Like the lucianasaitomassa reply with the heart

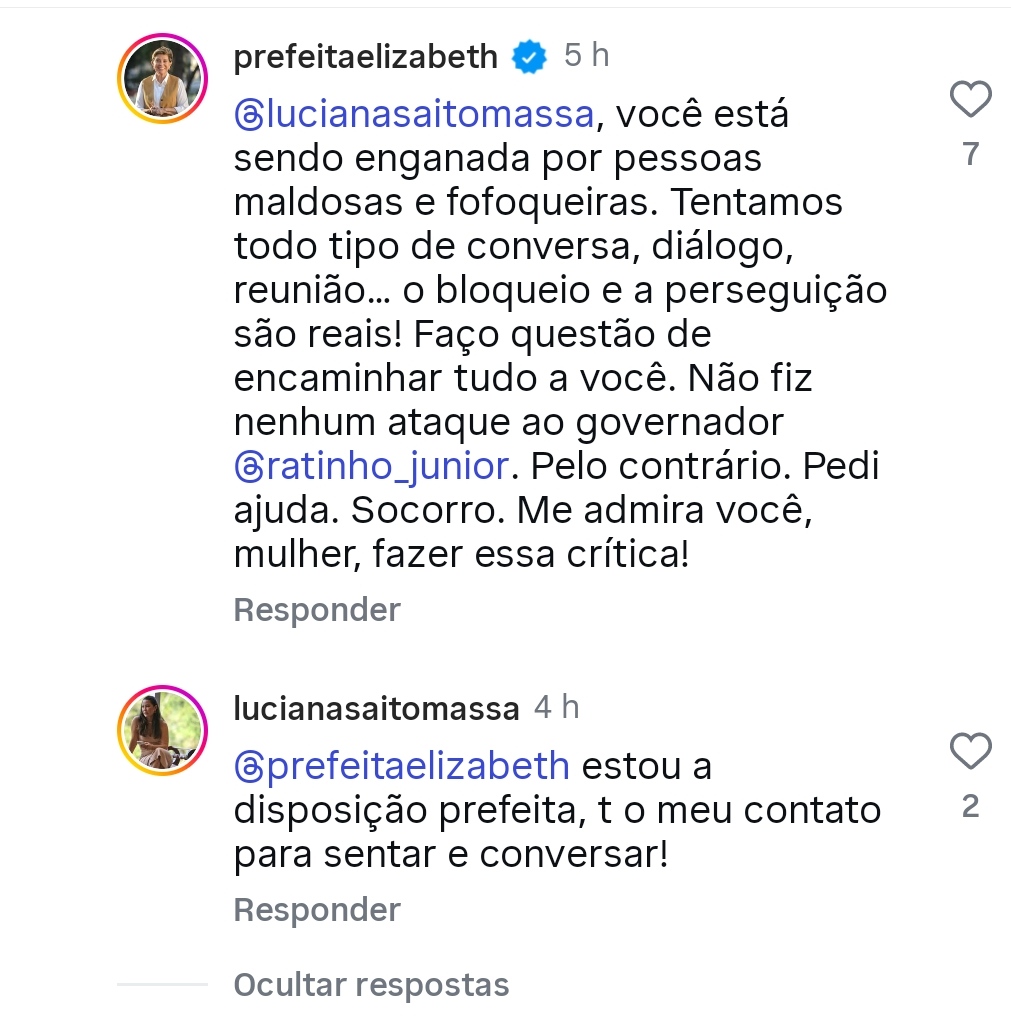(969, 751)
